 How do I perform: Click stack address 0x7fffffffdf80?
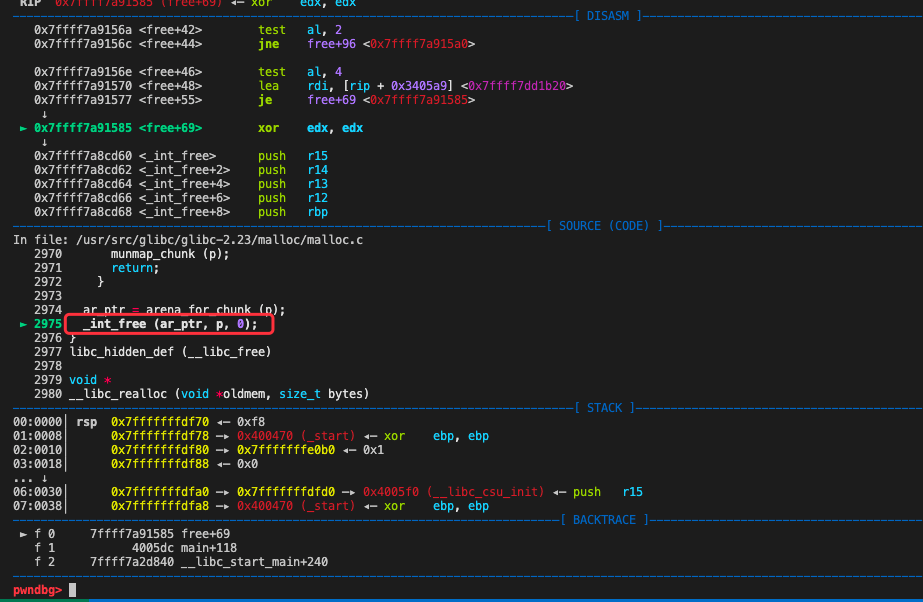click(160, 450)
